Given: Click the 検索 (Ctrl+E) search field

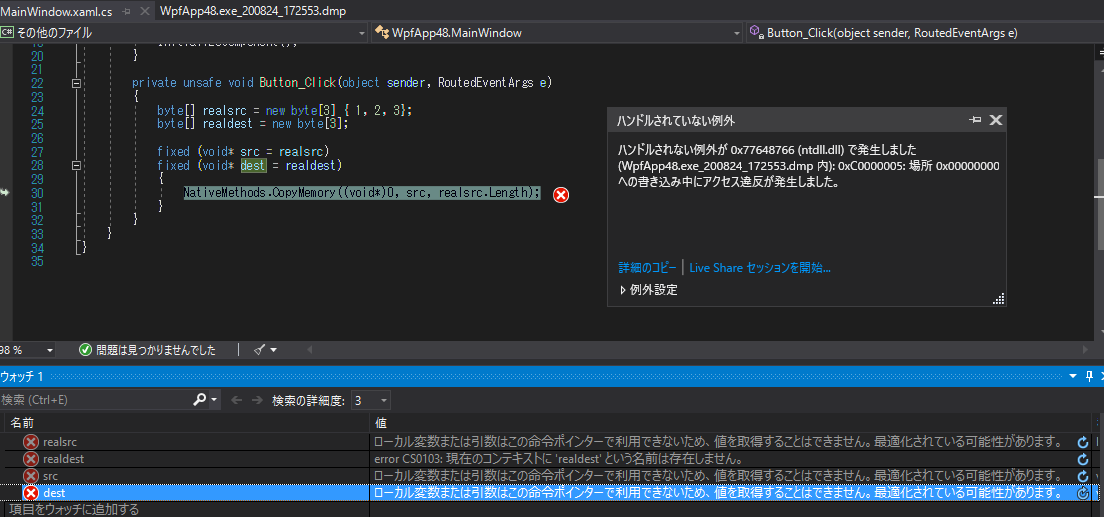Looking at the screenshot, I should pos(95,400).
